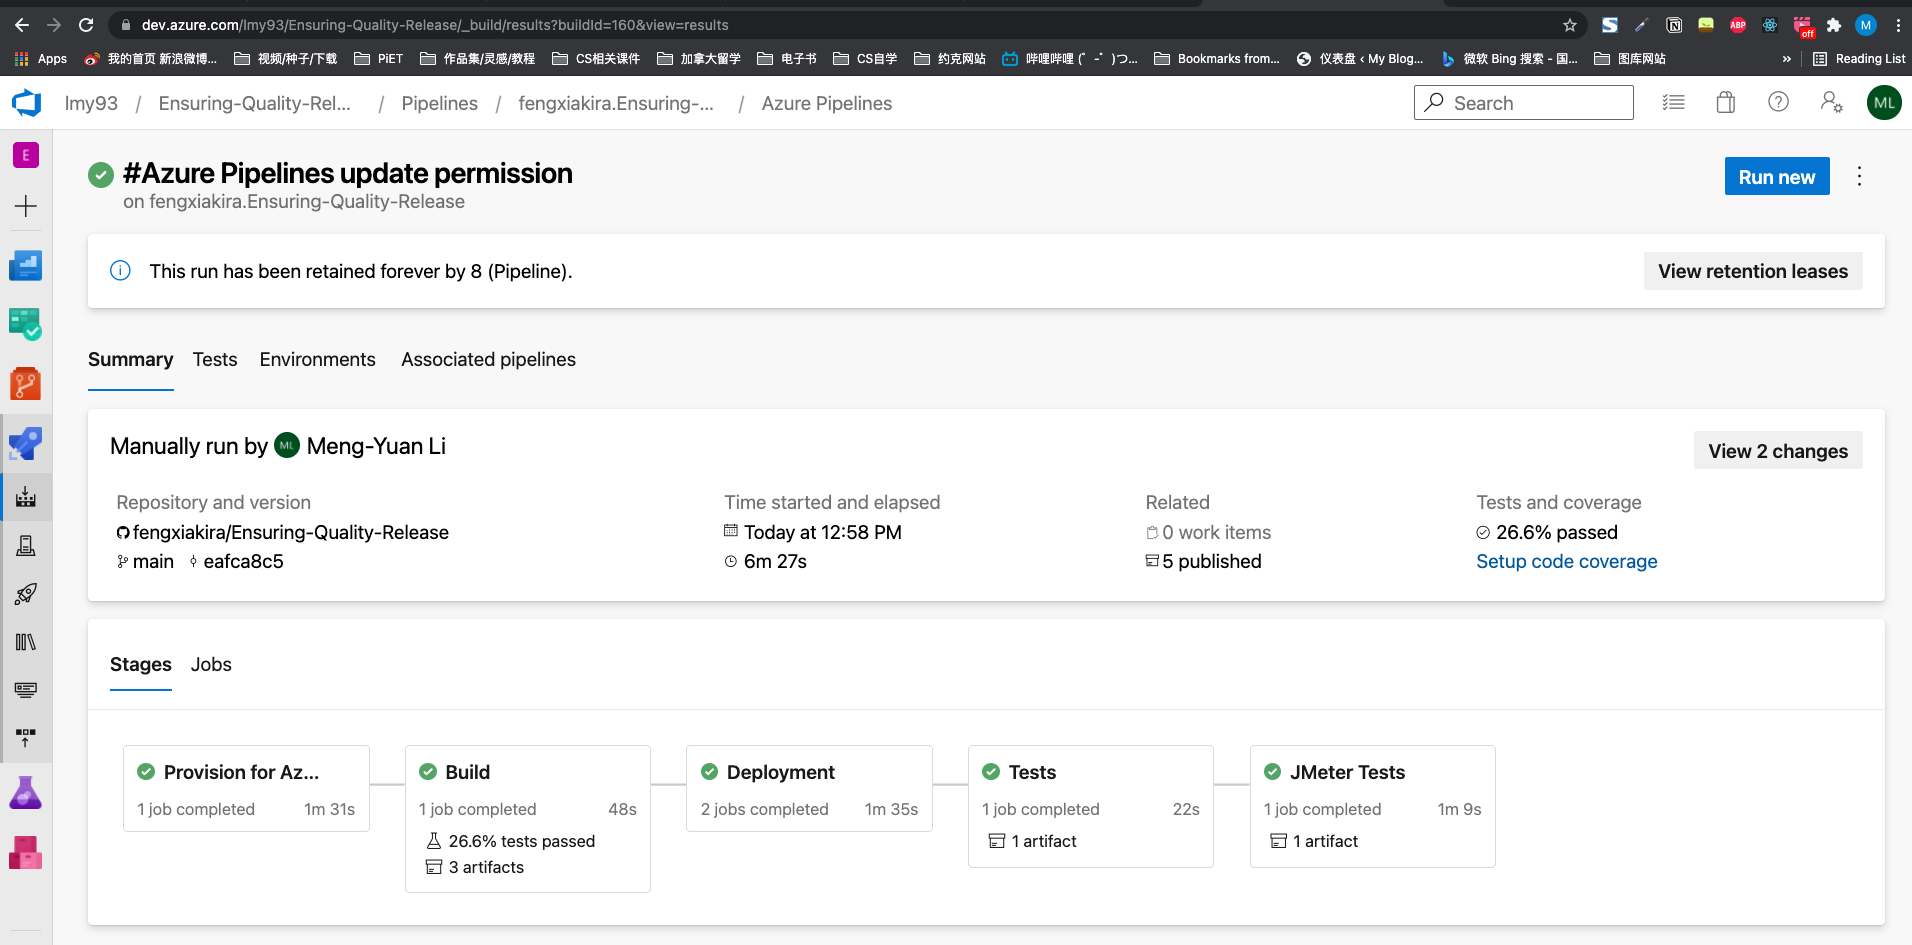This screenshot has height=945, width=1912.
Task: Open Artifacts icon in sidebar
Action: [x=26, y=853]
